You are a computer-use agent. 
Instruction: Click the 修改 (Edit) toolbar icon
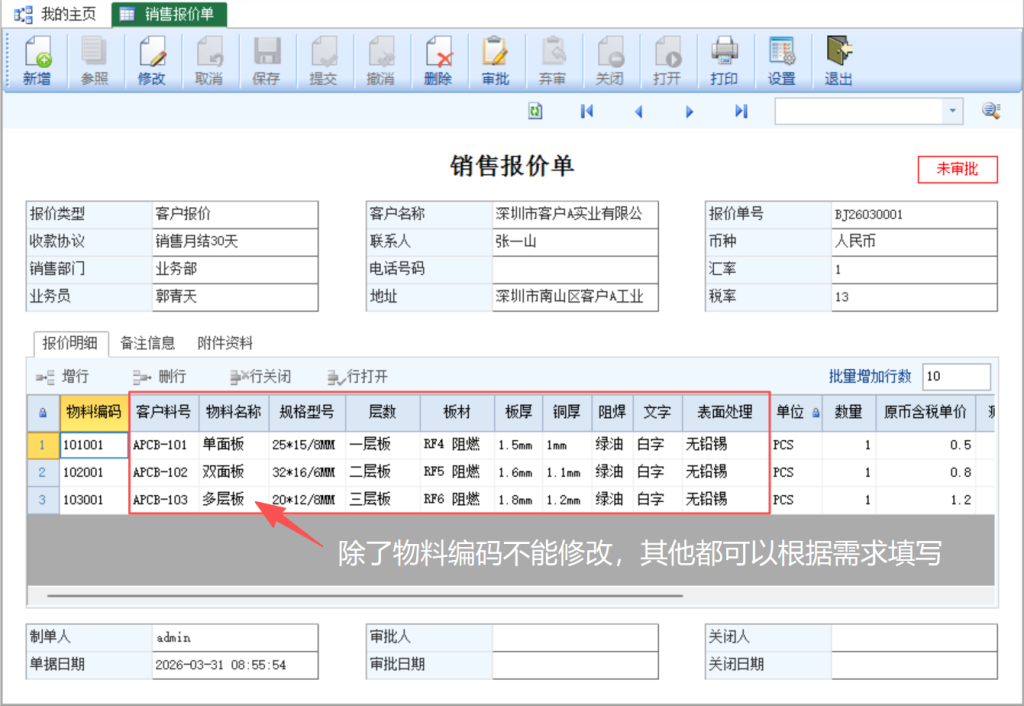coord(151,60)
